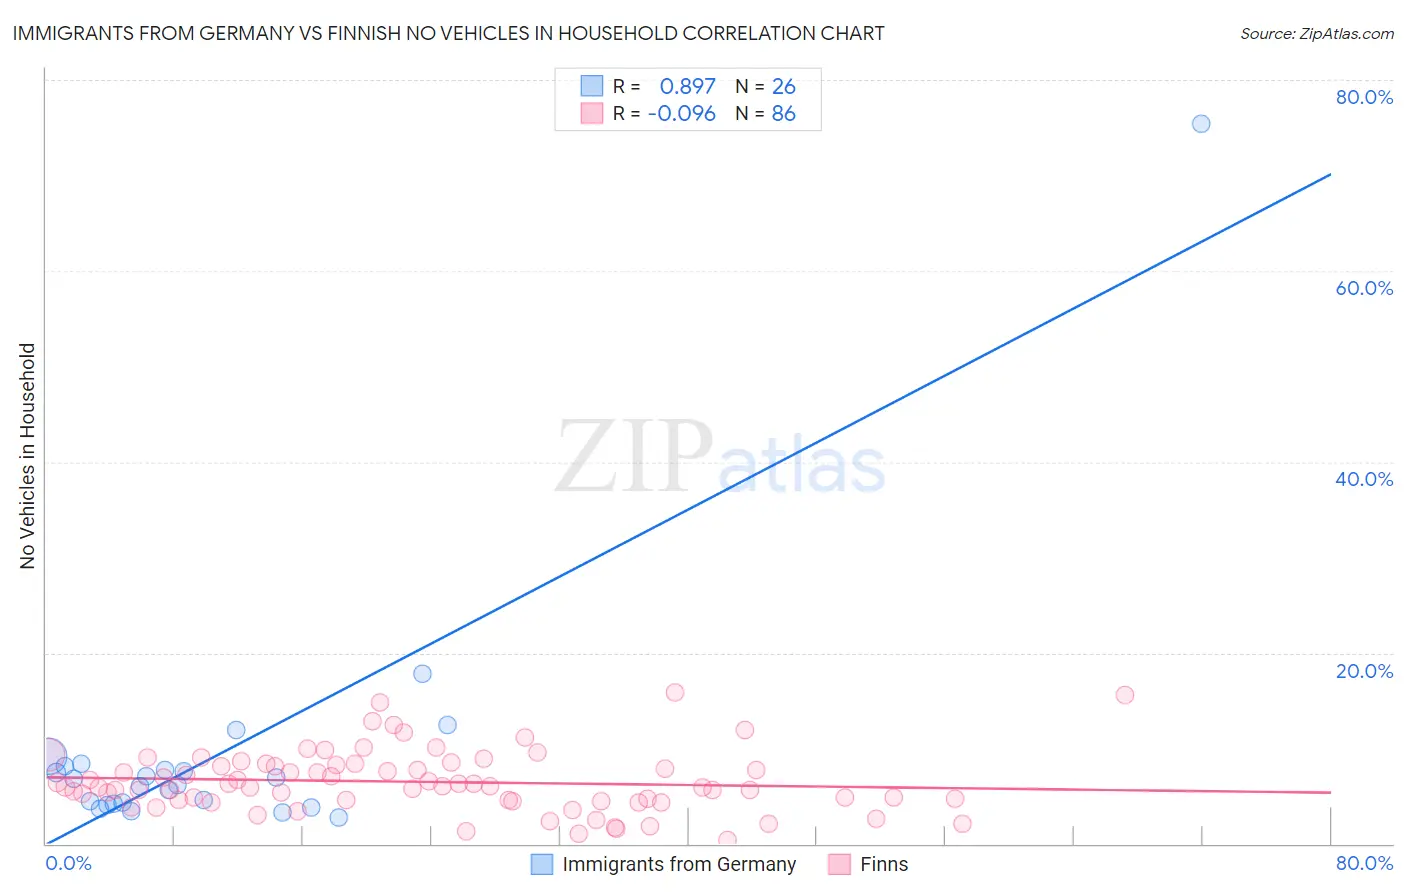
Task: Click the 20.0% y-axis label
Action: click(x=1364, y=671)
